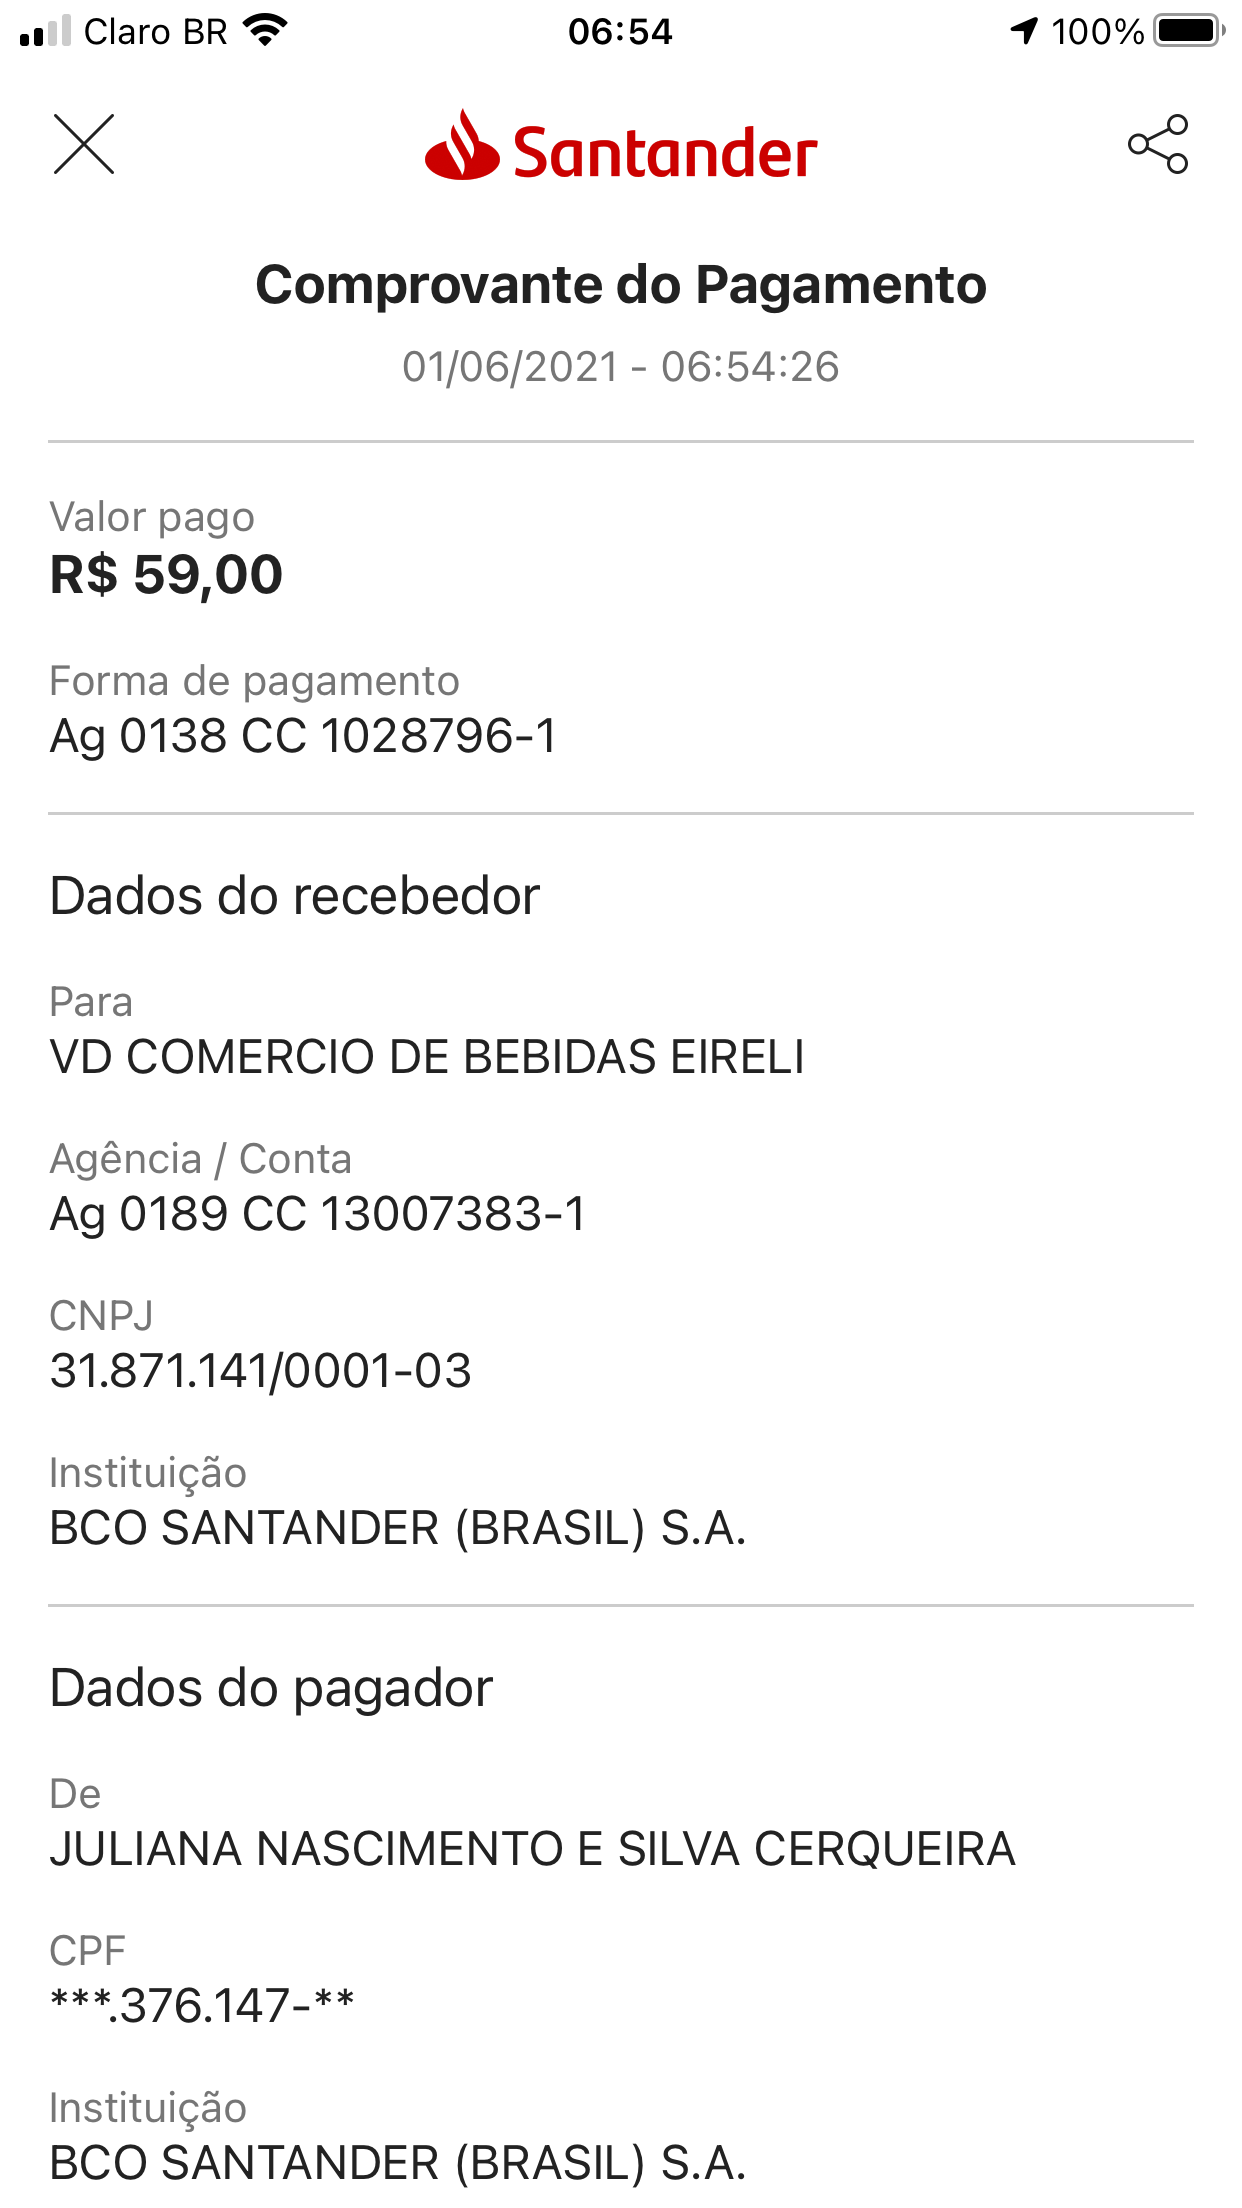Screen dimensions: 1242x2208
Task: Close the payment receipt with X icon
Action: click(84, 145)
